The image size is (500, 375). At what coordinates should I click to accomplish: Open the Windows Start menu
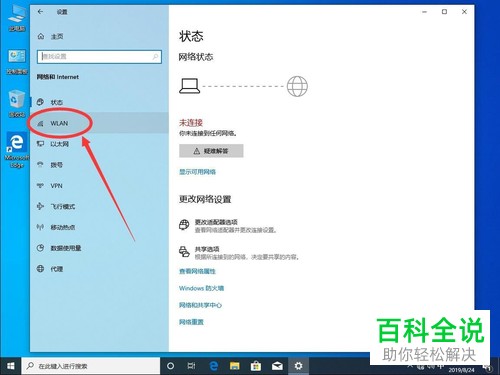(11, 366)
